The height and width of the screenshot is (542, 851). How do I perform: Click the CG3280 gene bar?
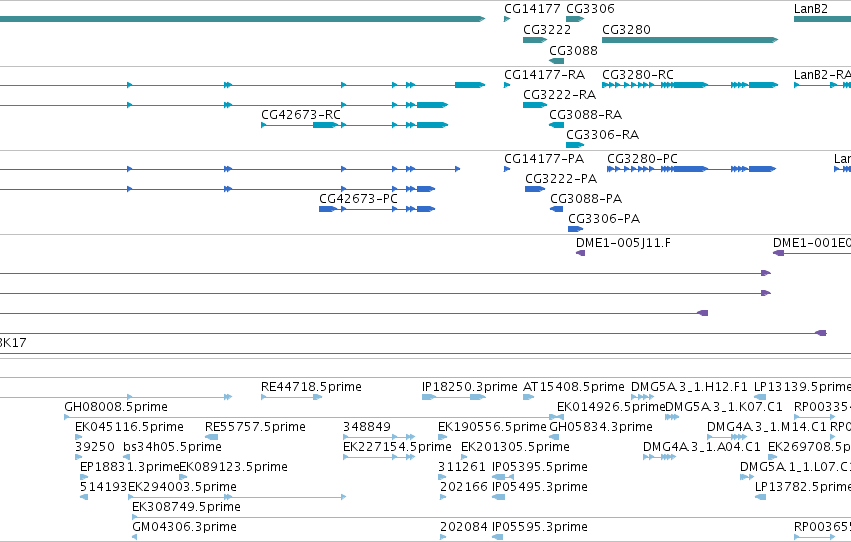point(690,40)
